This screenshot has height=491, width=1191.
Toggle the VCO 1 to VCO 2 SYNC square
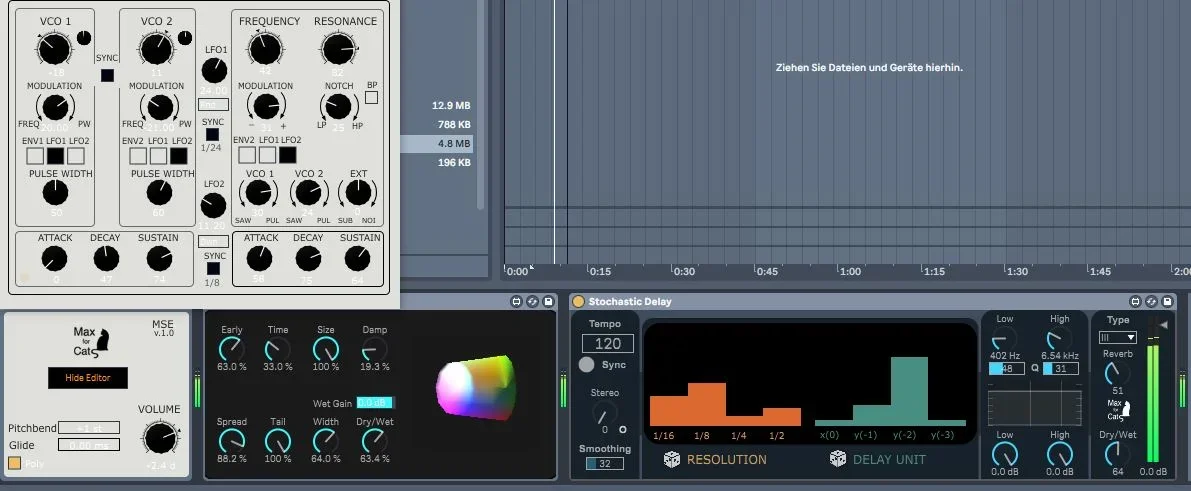tap(107, 75)
